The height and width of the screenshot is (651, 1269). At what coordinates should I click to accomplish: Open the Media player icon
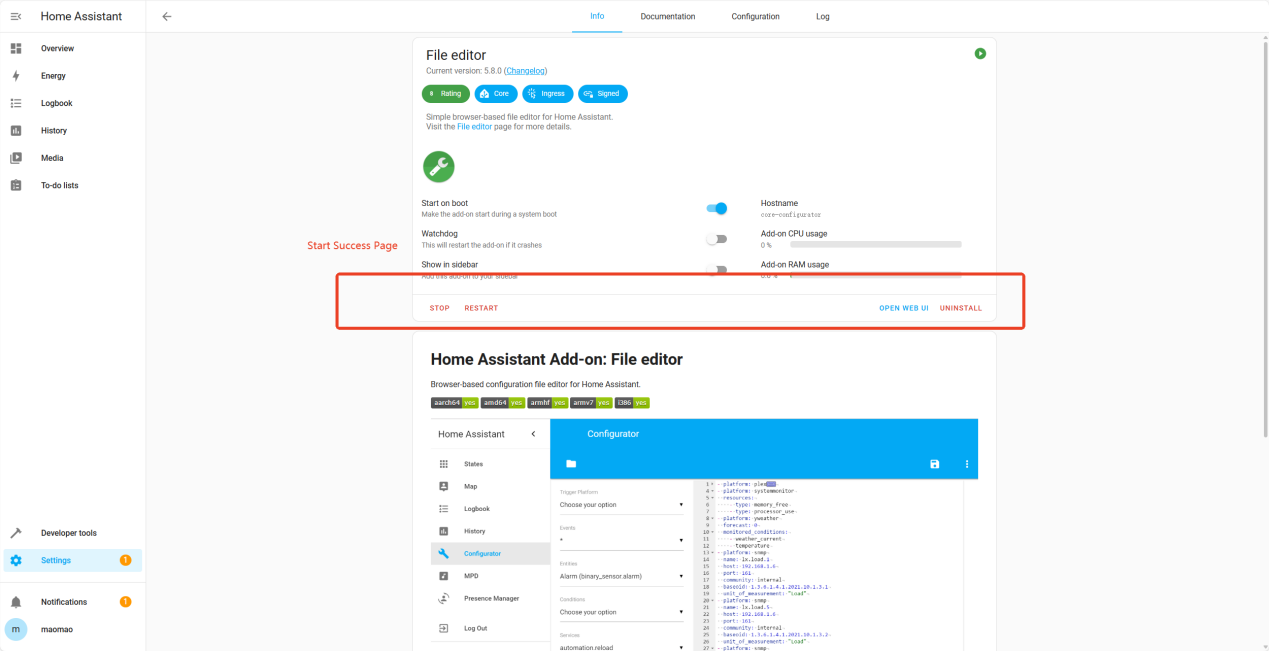coord(16,158)
